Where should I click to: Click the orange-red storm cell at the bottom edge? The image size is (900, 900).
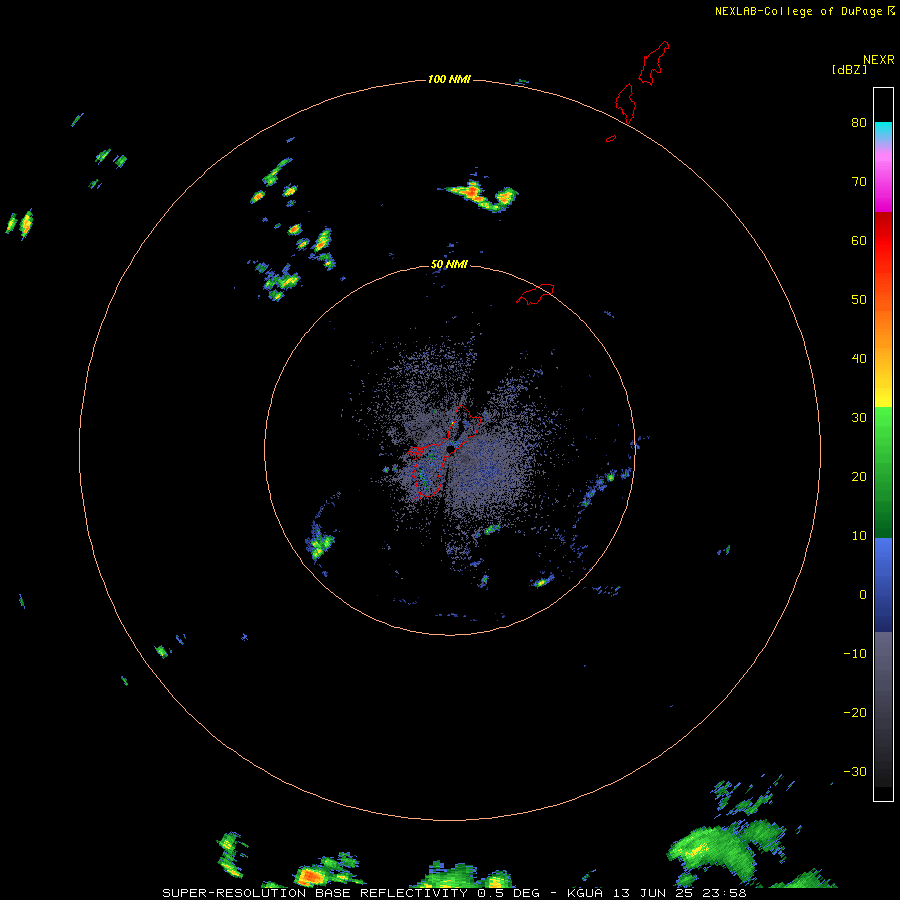click(x=310, y=876)
